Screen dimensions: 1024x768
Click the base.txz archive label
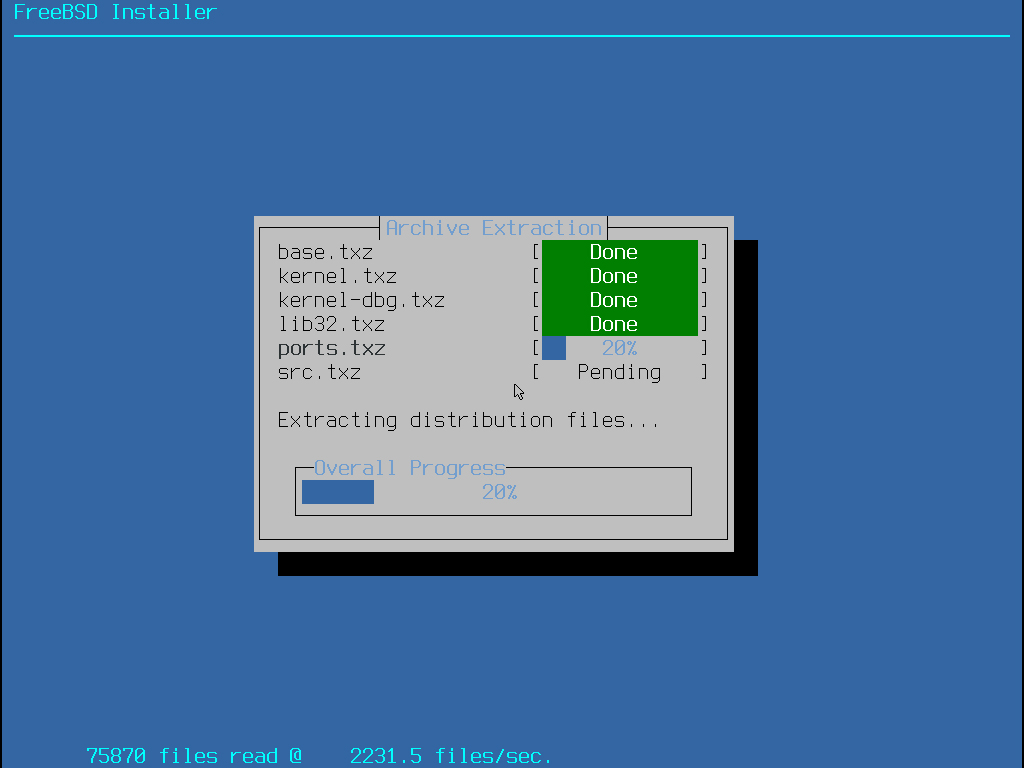point(325,252)
